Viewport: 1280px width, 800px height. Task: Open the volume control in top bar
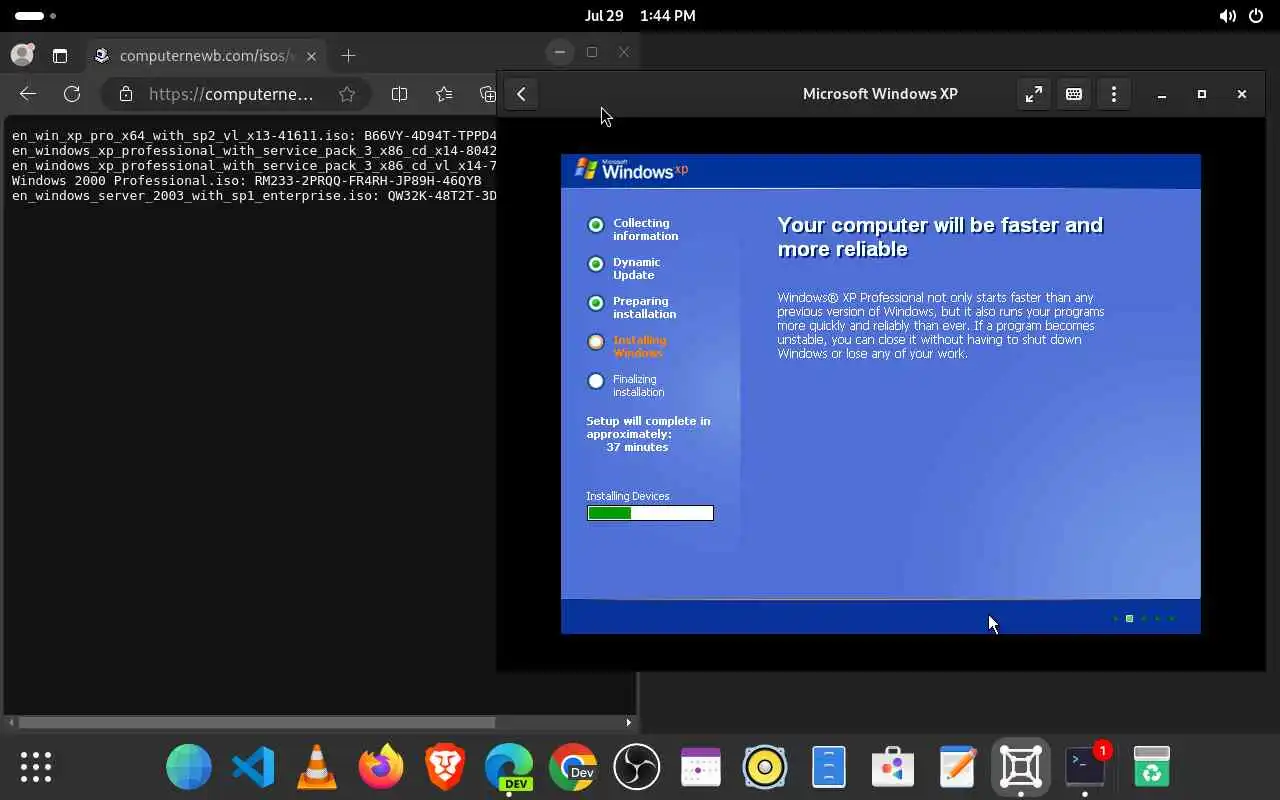[x=1227, y=16]
